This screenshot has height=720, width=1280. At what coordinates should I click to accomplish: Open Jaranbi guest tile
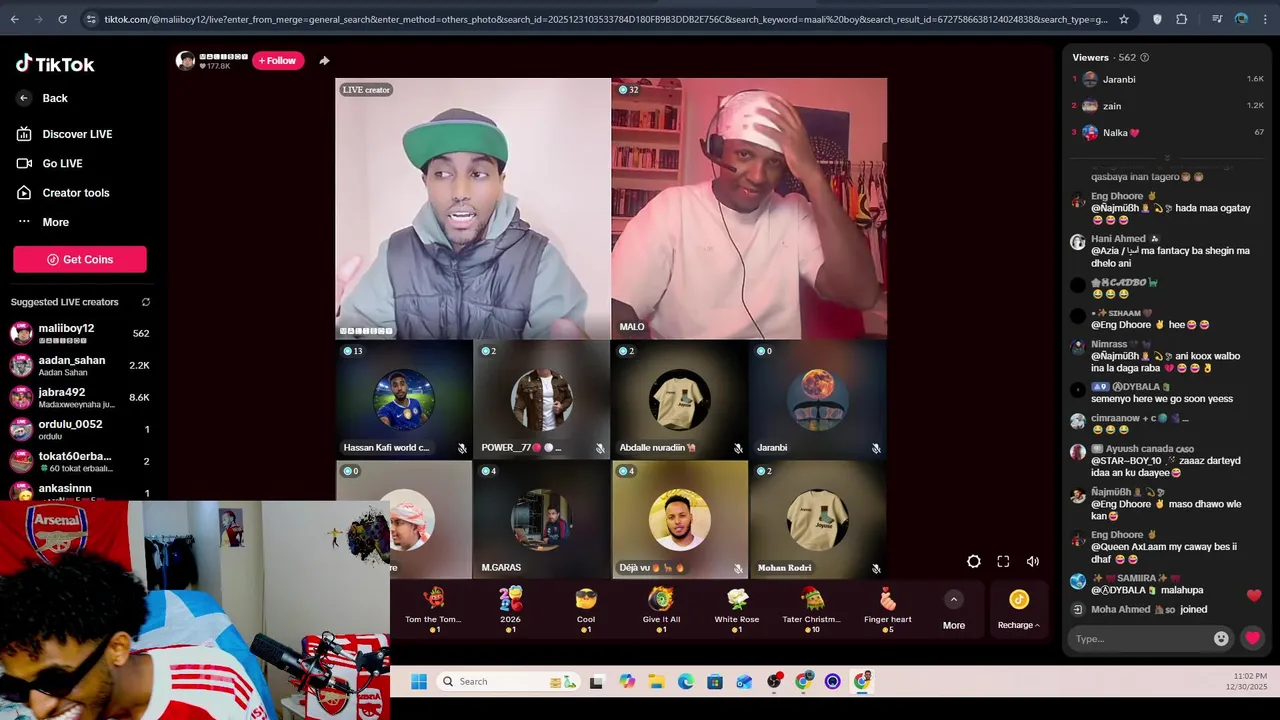pyautogui.click(x=817, y=399)
